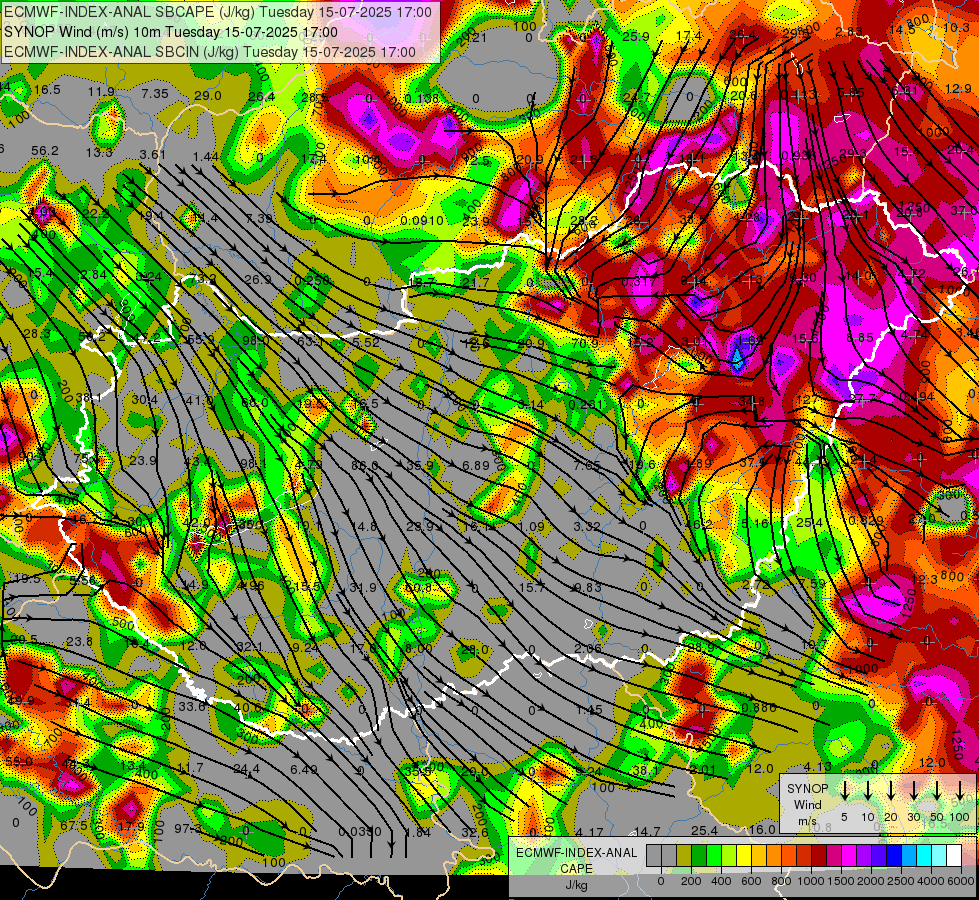Click the 5 m/s wind arrow in legend
This screenshot has width=979, height=900.
[845, 791]
